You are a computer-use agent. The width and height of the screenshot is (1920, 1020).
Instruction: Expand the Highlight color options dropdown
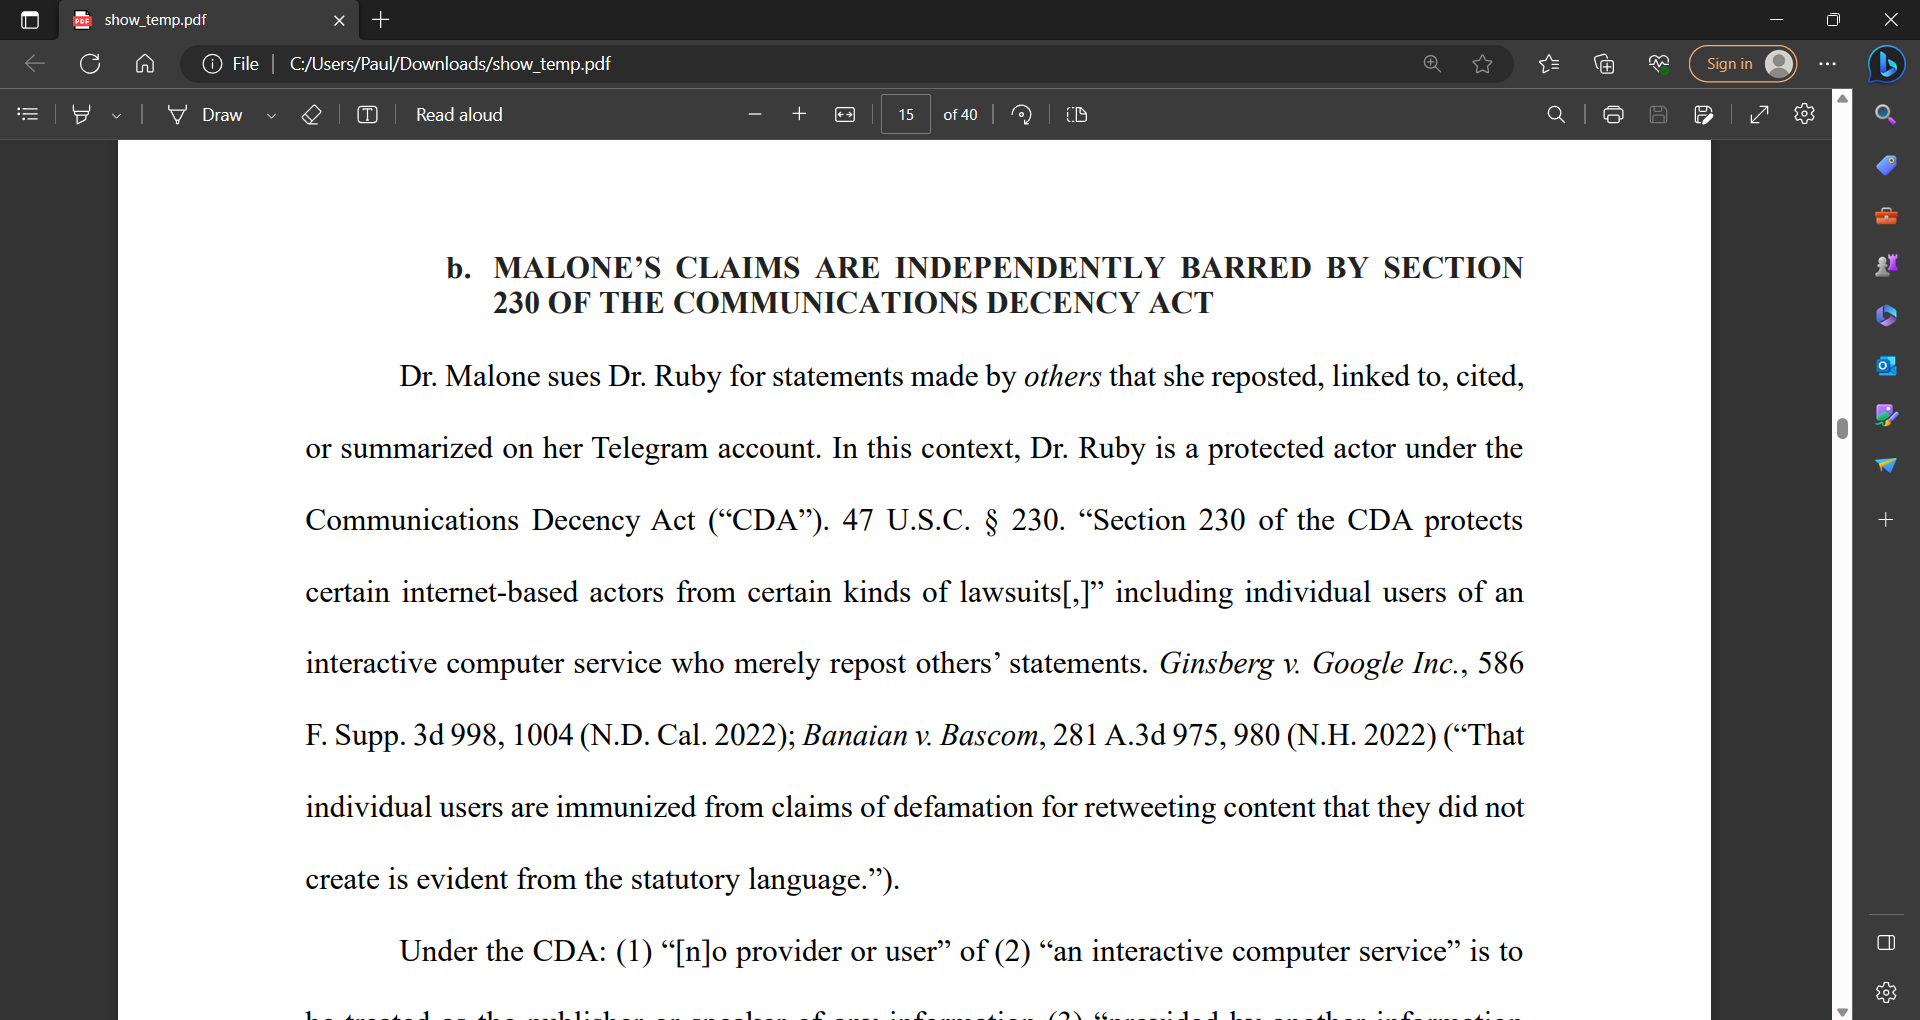tap(117, 115)
